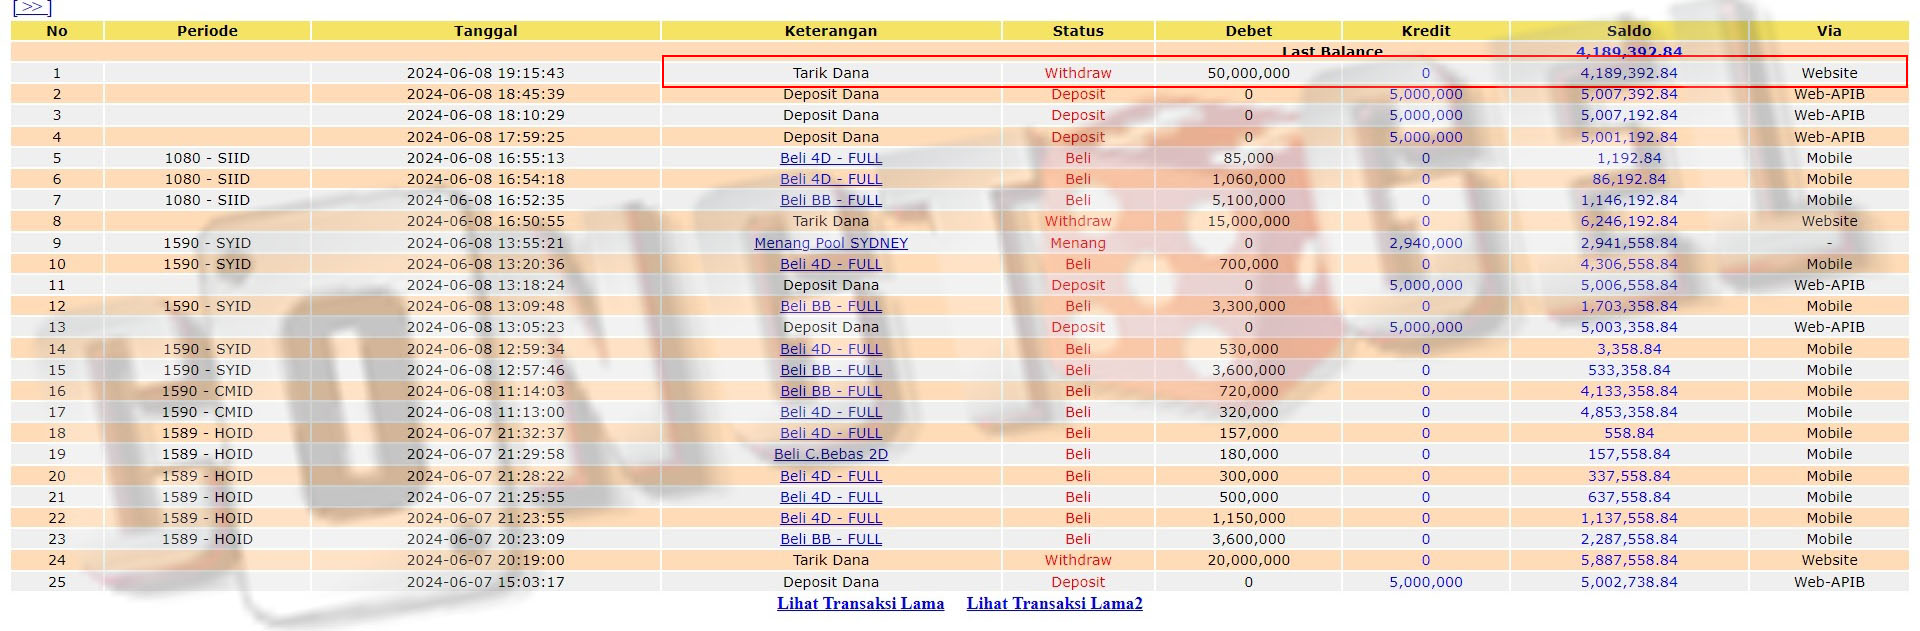1920x631 pixels.
Task: Open the Lihat Transaksi Lama link
Action: pos(860,603)
